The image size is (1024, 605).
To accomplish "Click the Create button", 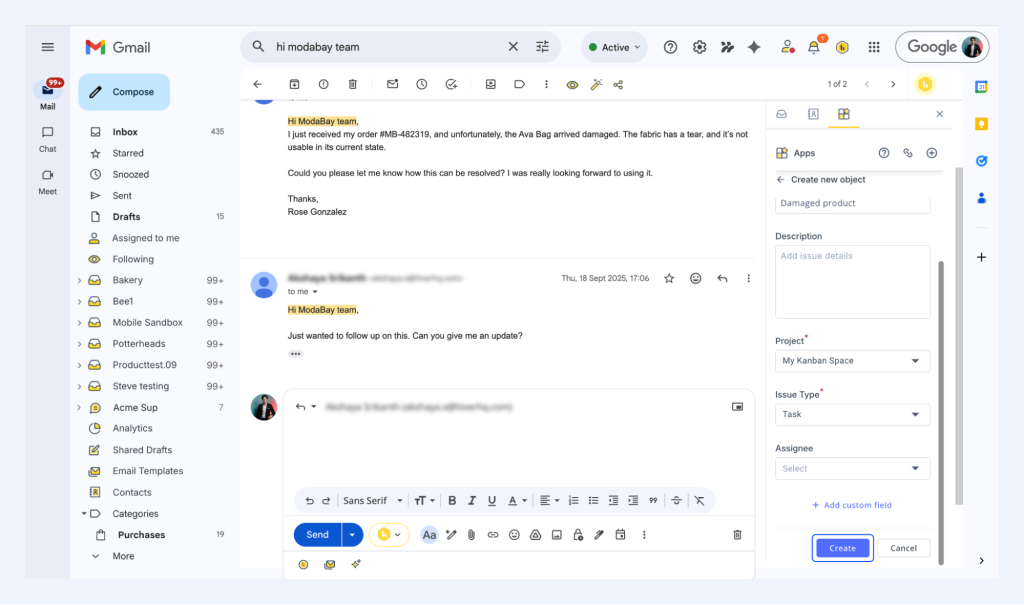I will pos(842,548).
